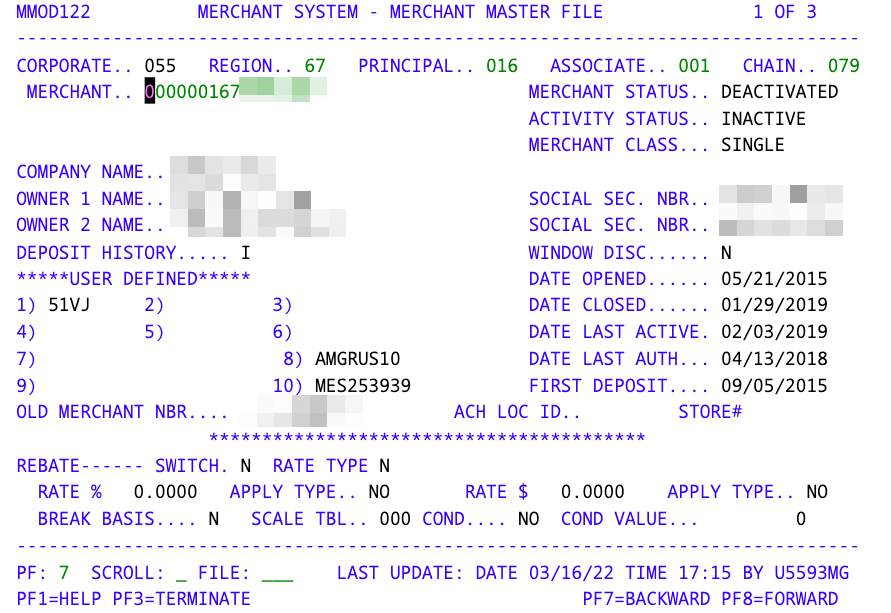Select the WINDOW DISC value N
The image size is (891, 613).
(x=726, y=252)
